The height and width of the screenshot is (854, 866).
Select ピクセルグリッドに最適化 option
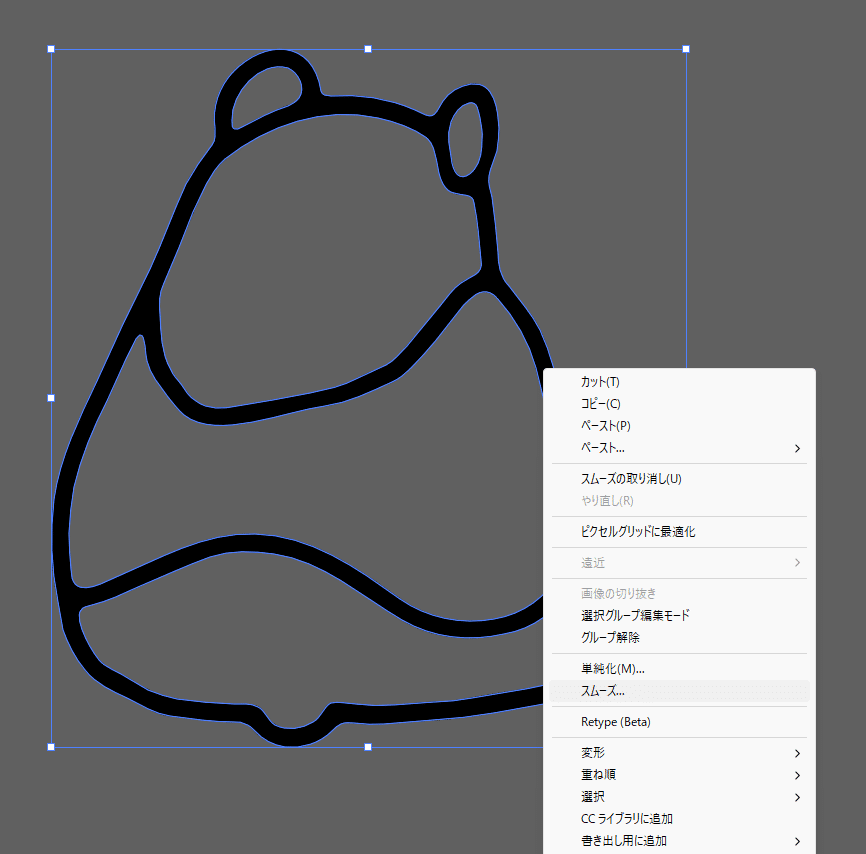tap(679, 532)
